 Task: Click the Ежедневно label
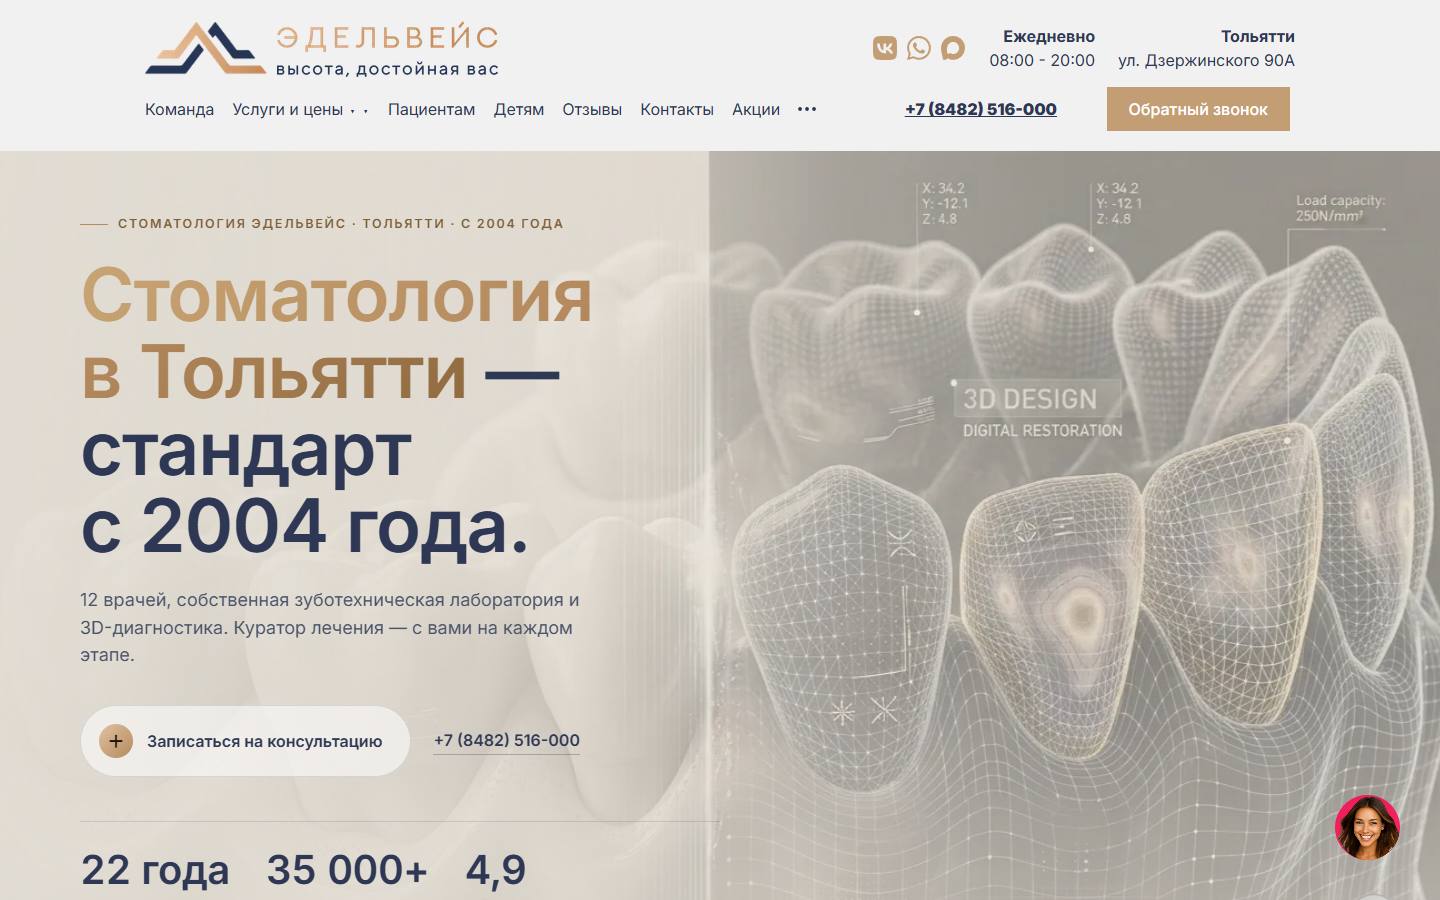click(1049, 36)
